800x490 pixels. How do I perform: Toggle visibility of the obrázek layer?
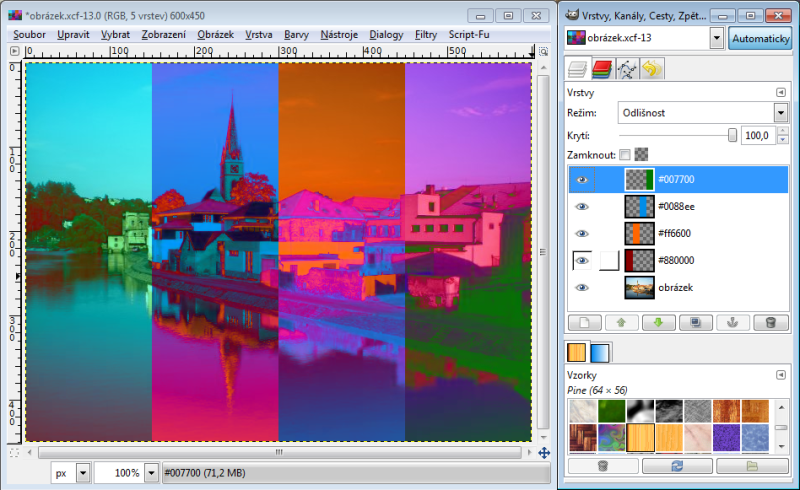coord(581,288)
